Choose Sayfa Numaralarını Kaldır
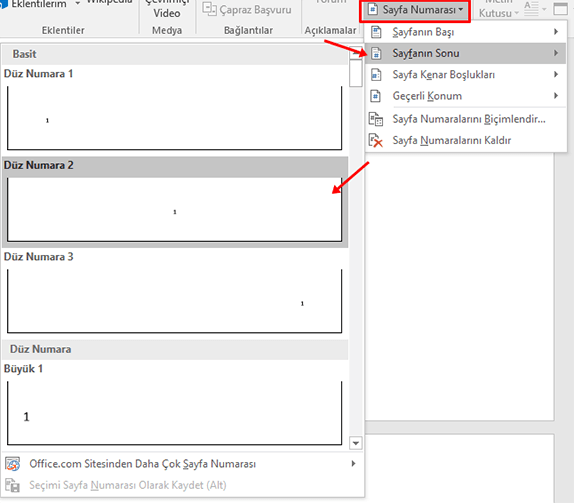Image resolution: width=574 pixels, height=503 pixels. 466,141
